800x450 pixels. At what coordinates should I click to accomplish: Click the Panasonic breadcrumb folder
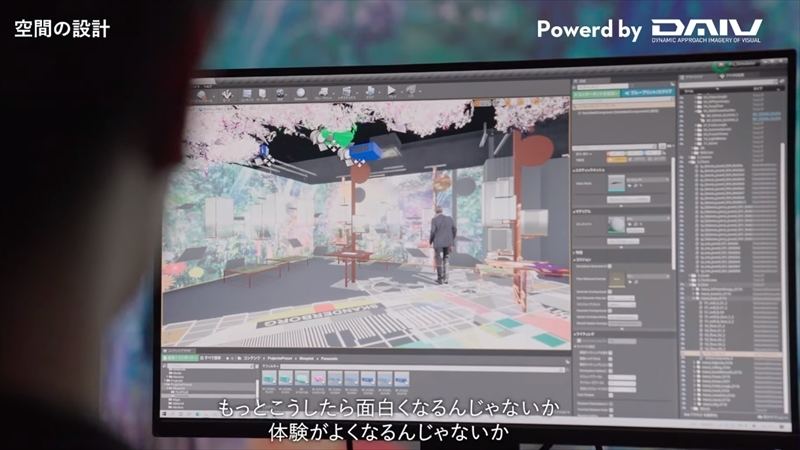329,359
